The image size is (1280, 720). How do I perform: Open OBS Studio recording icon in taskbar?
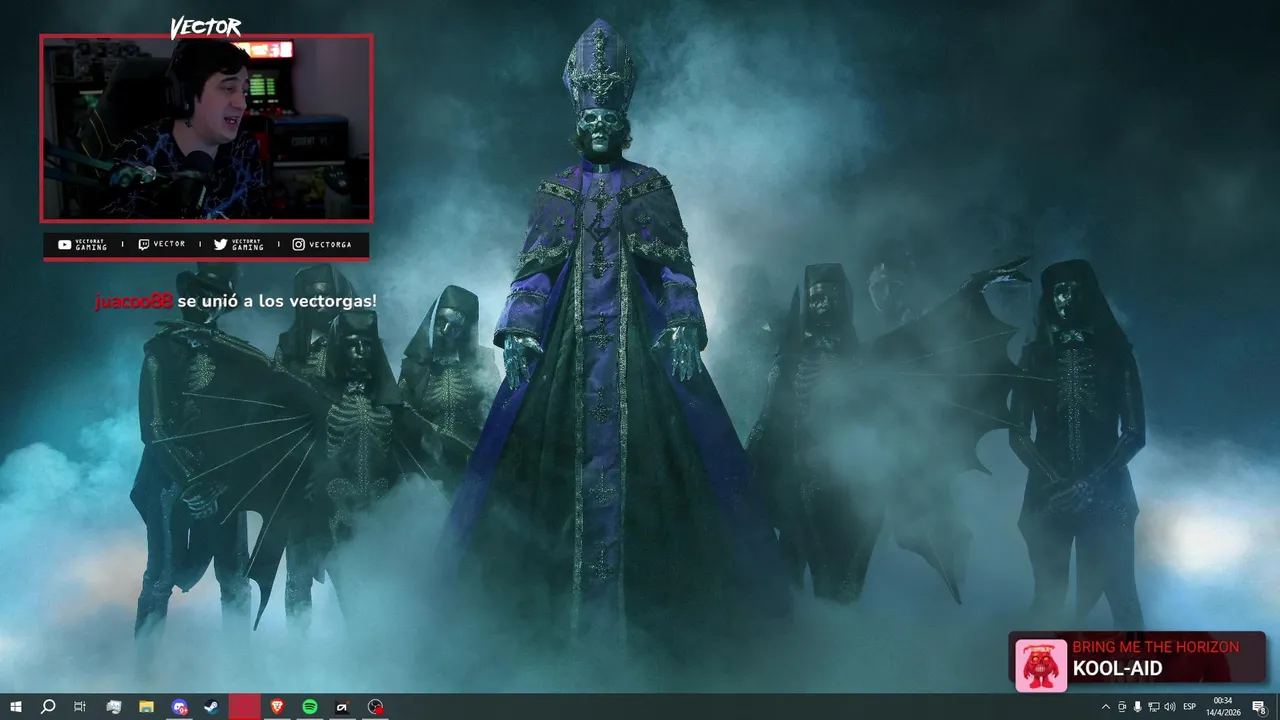[375, 707]
